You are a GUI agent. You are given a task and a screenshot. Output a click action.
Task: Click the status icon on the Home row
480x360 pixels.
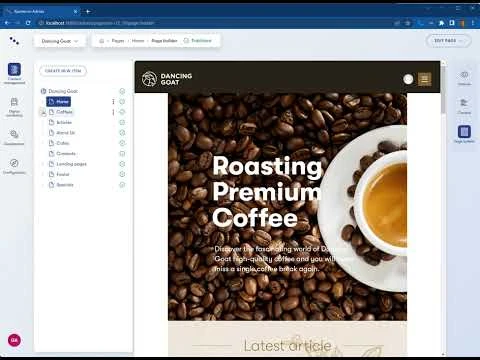(122, 101)
